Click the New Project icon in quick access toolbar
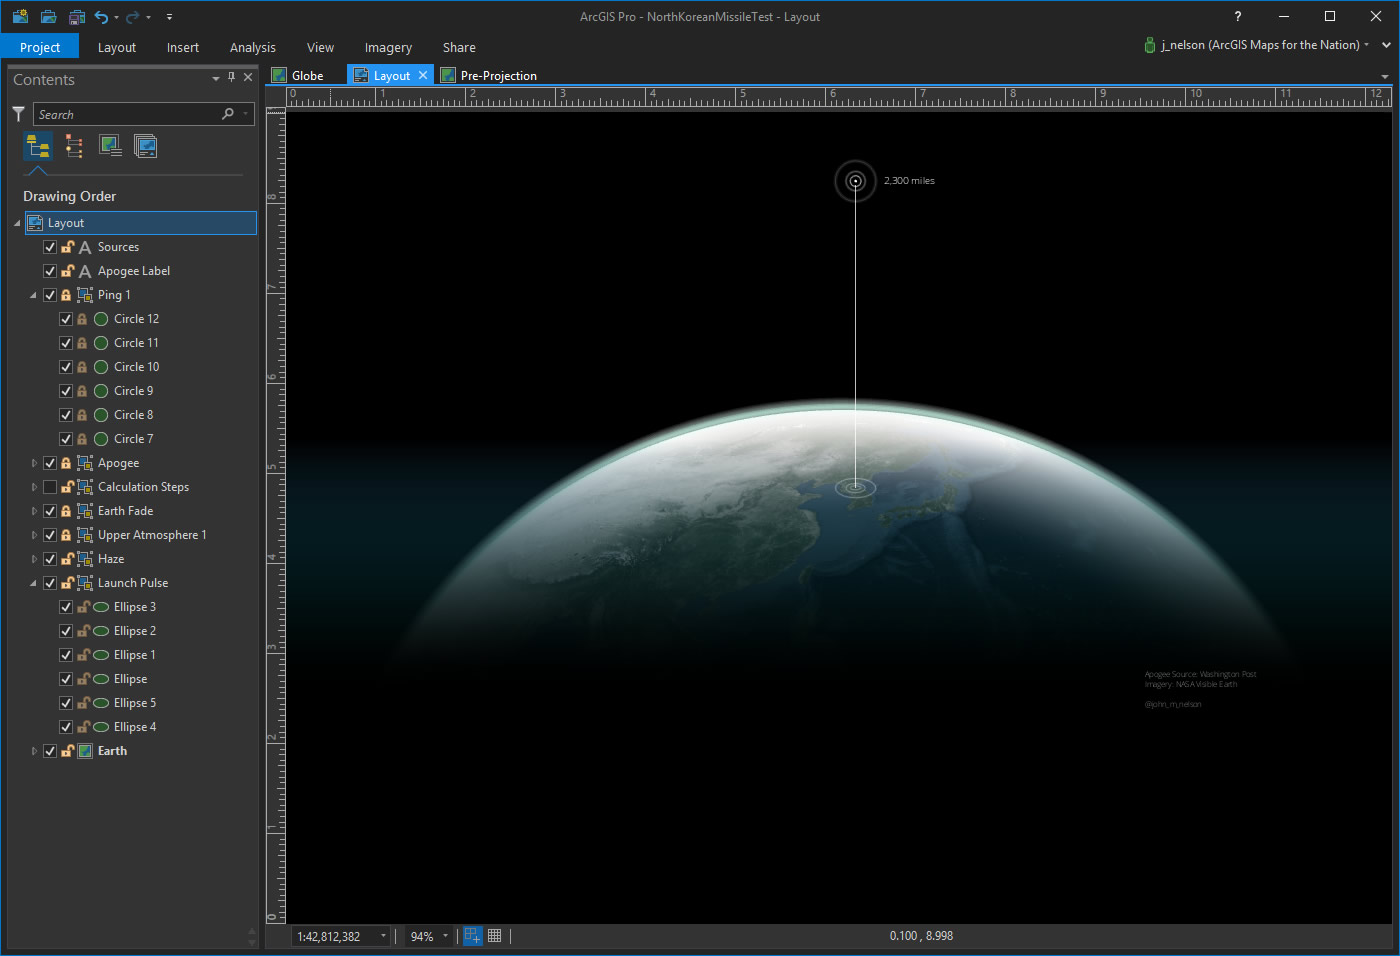Viewport: 1400px width, 956px height. (x=20, y=17)
